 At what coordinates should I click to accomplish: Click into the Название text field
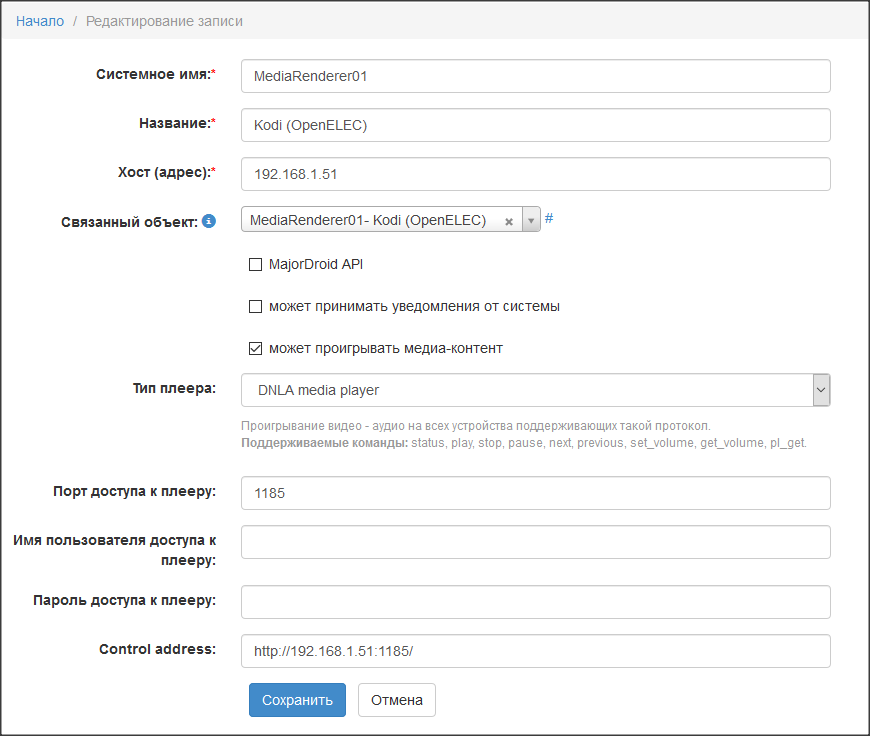pyautogui.click(x=535, y=125)
